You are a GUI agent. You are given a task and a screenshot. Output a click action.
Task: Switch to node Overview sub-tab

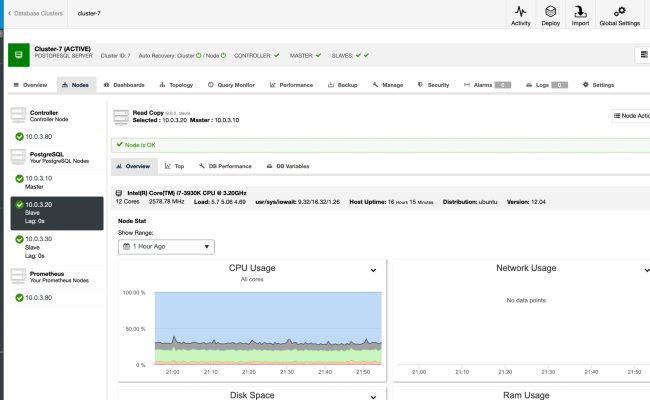tap(134, 166)
